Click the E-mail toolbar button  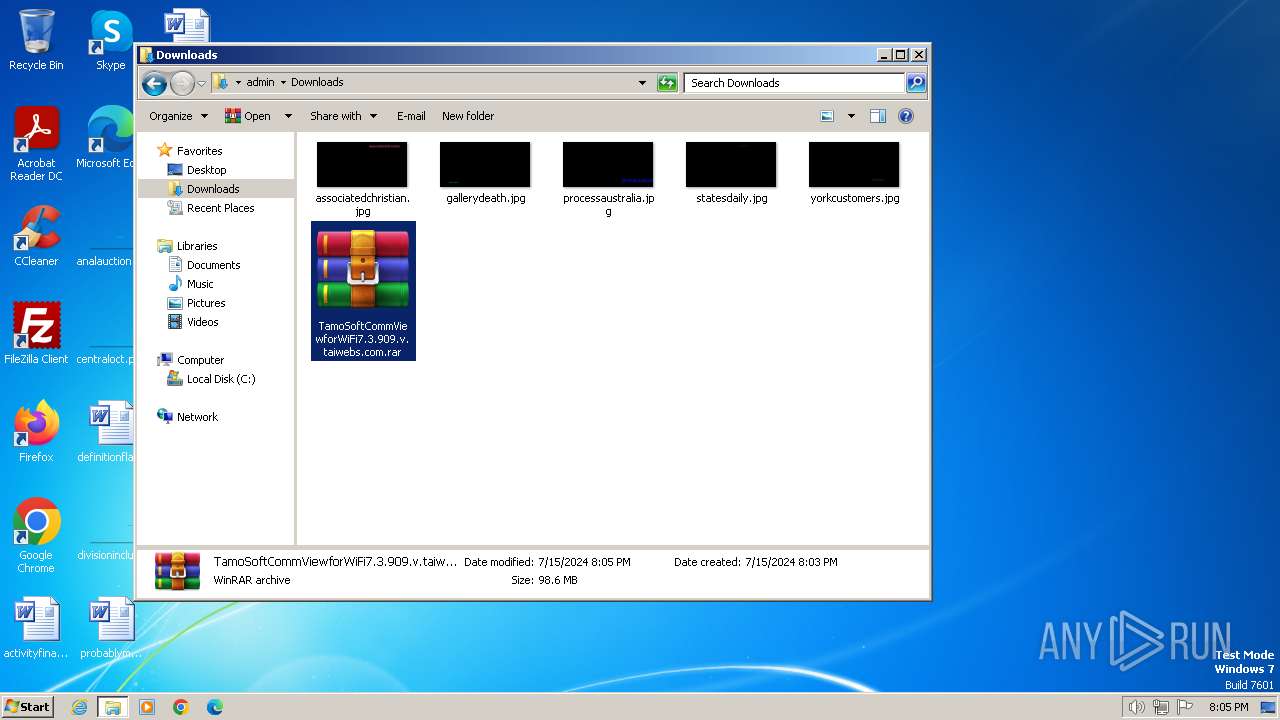(411, 116)
